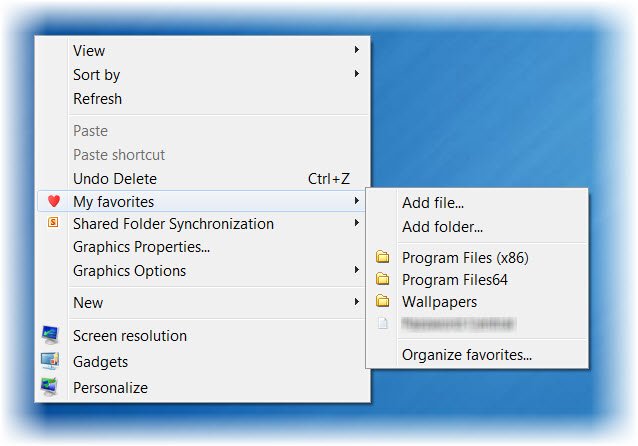Choose Undo Delete in the menu
The image size is (638, 446).
pos(115,179)
